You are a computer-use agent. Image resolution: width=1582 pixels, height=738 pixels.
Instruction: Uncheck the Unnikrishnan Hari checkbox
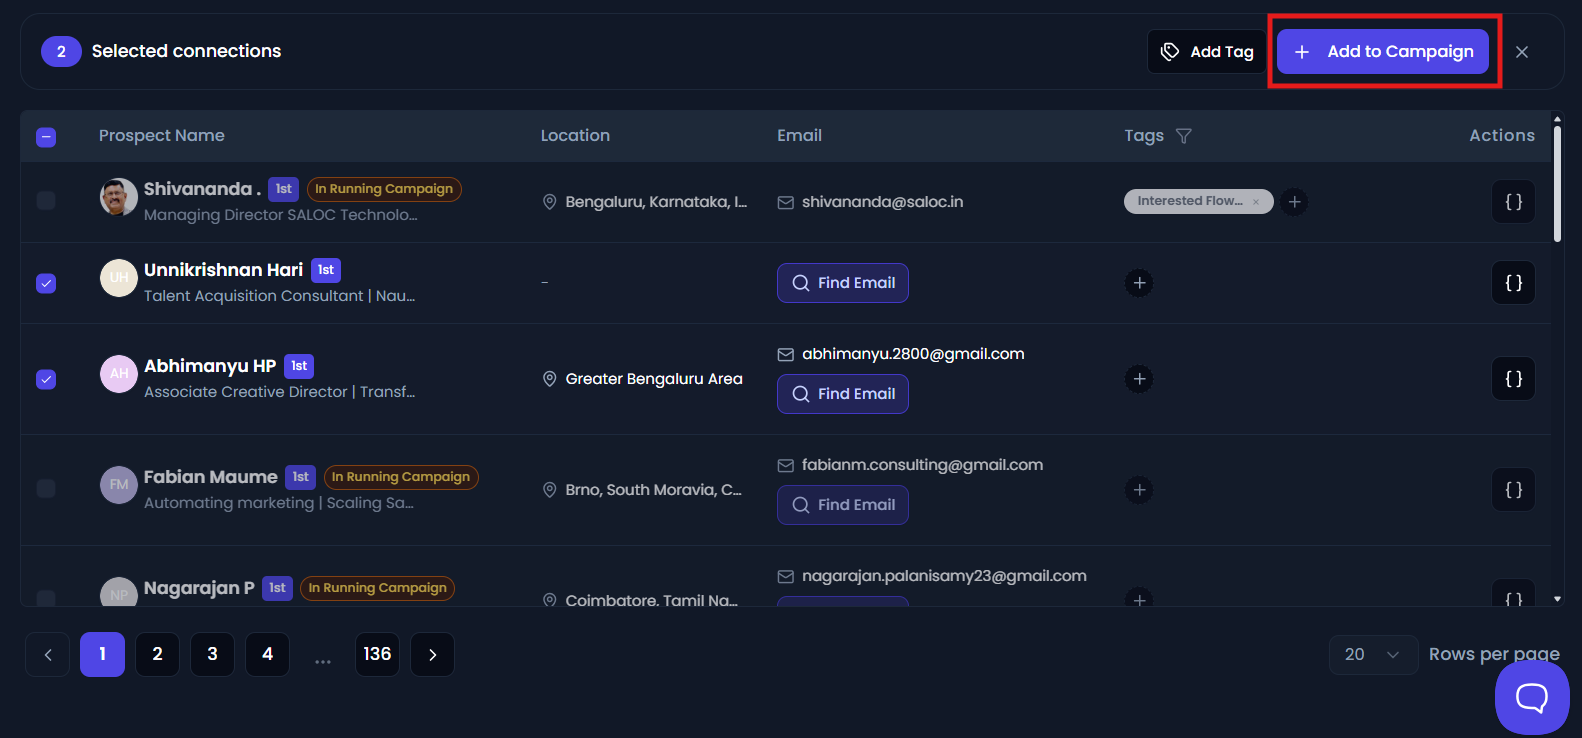(46, 283)
